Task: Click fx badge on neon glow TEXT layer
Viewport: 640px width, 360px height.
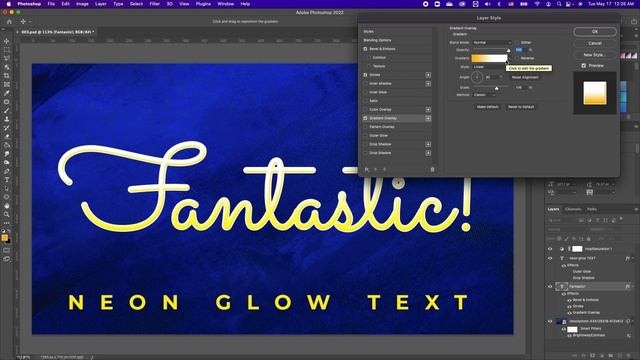Action: pos(628,258)
